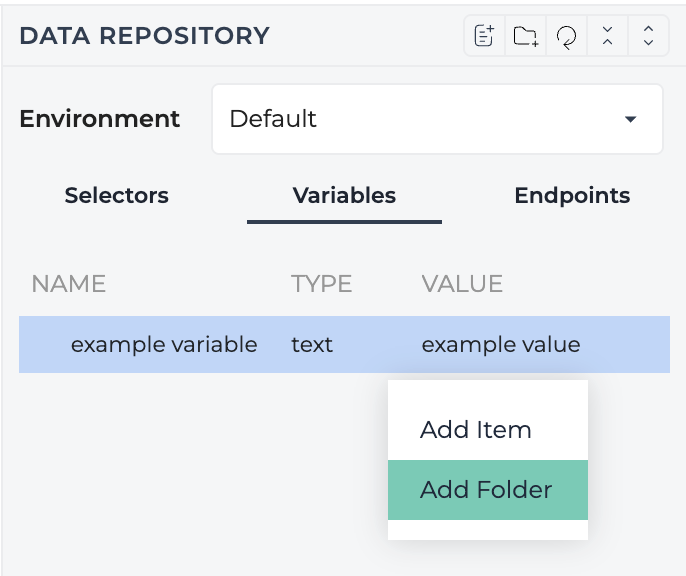The width and height of the screenshot is (686, 576).
Task: Click the Environment label
Action: [100, 119]
